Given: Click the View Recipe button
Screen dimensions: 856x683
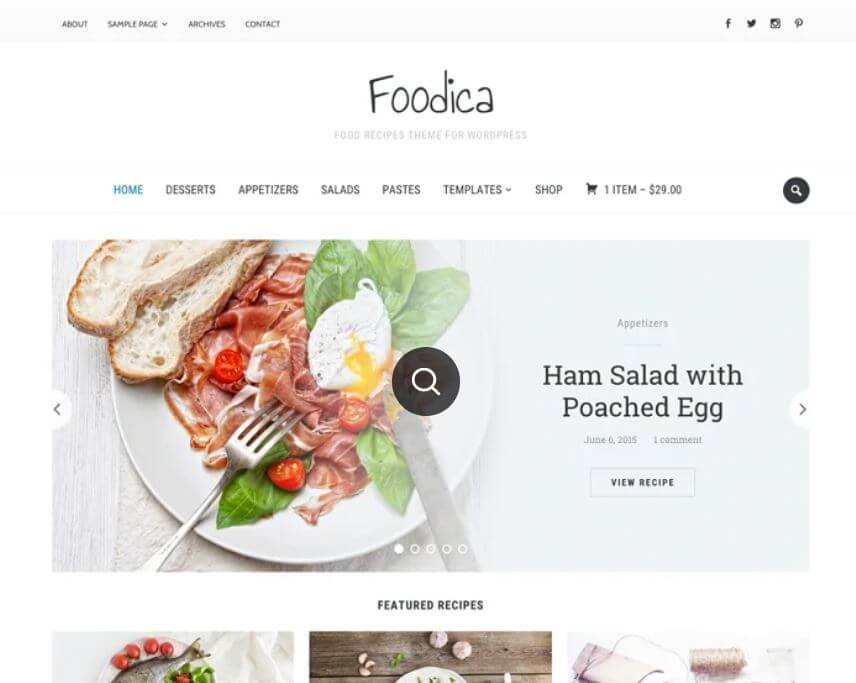Looking at the screenshot, I should tap(643, 482).
